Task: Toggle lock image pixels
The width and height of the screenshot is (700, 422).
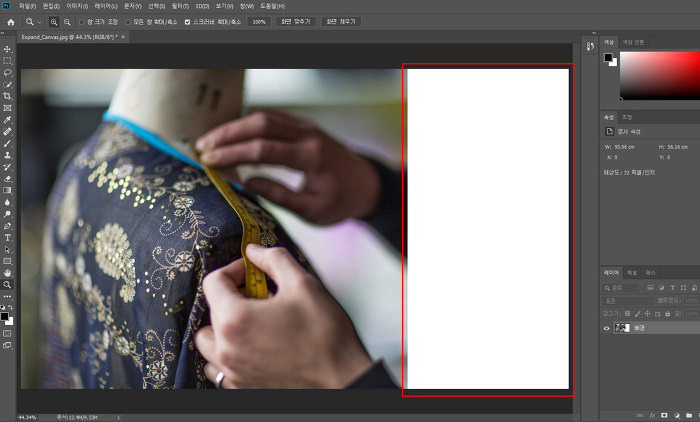Action: [x=638, y=314]
